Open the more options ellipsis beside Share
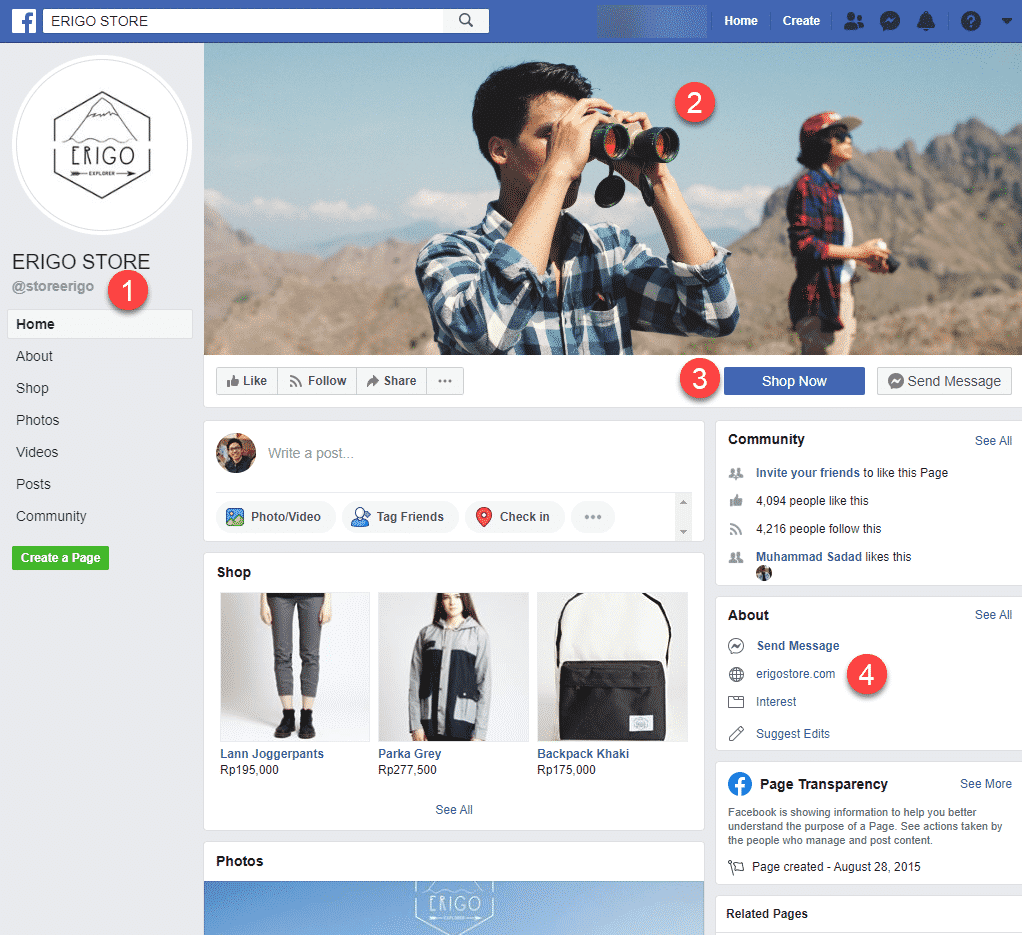The width and height of the screenshot is (1022, 935). 445,381
